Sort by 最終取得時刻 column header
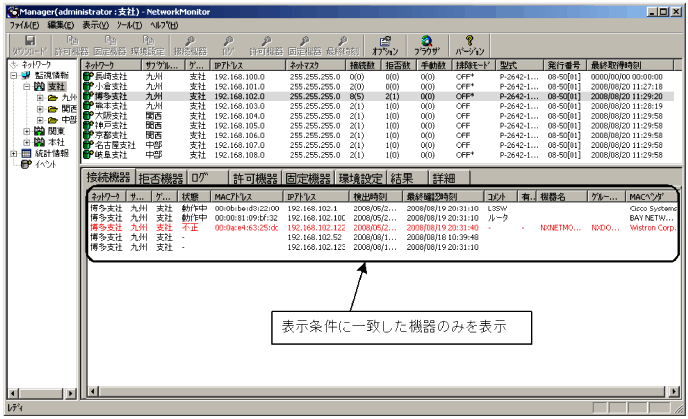688x419 pixels. click(630, 65)
